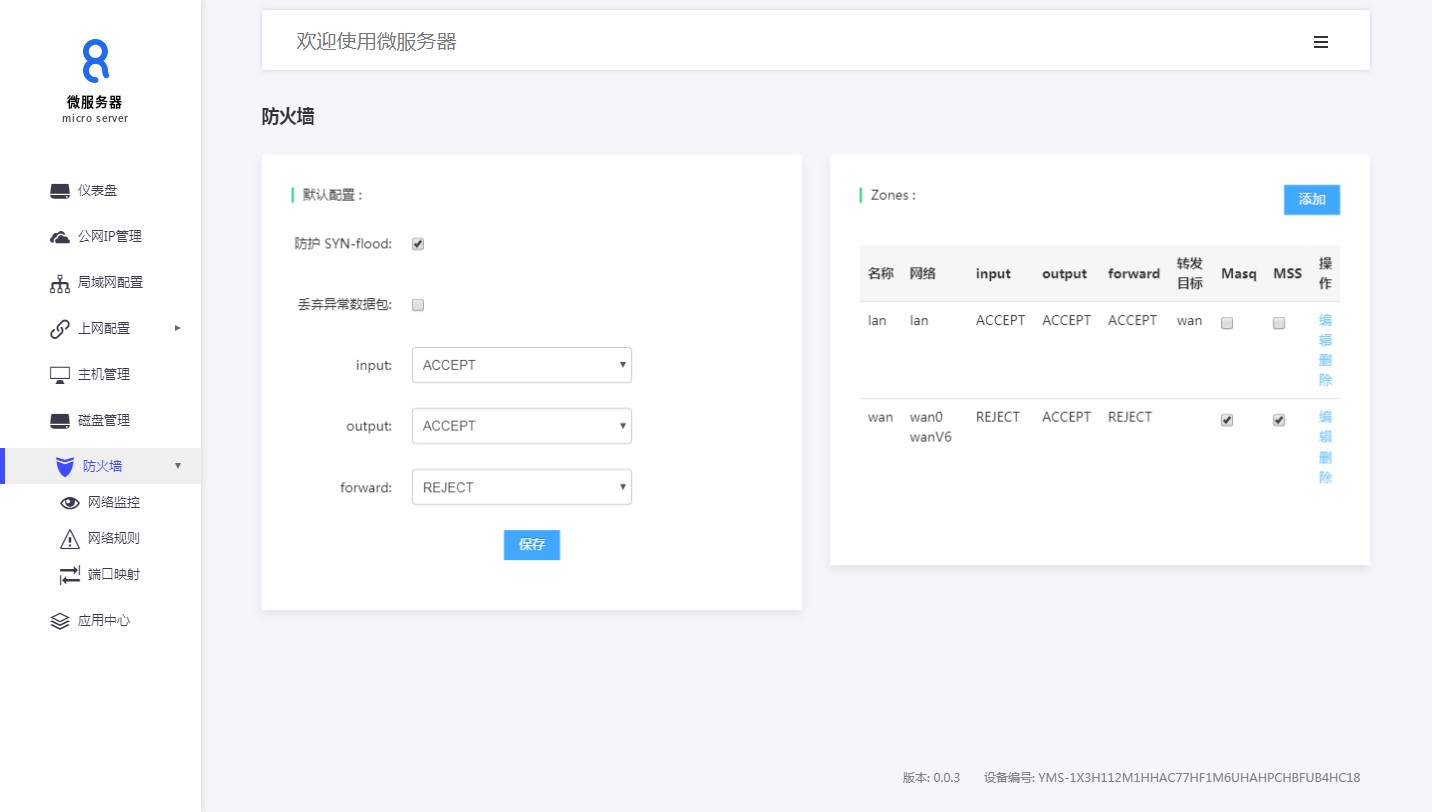
Task: Click 编辑 link for the lan zone
Action: pyautogui.click(x=1325, y=330)
